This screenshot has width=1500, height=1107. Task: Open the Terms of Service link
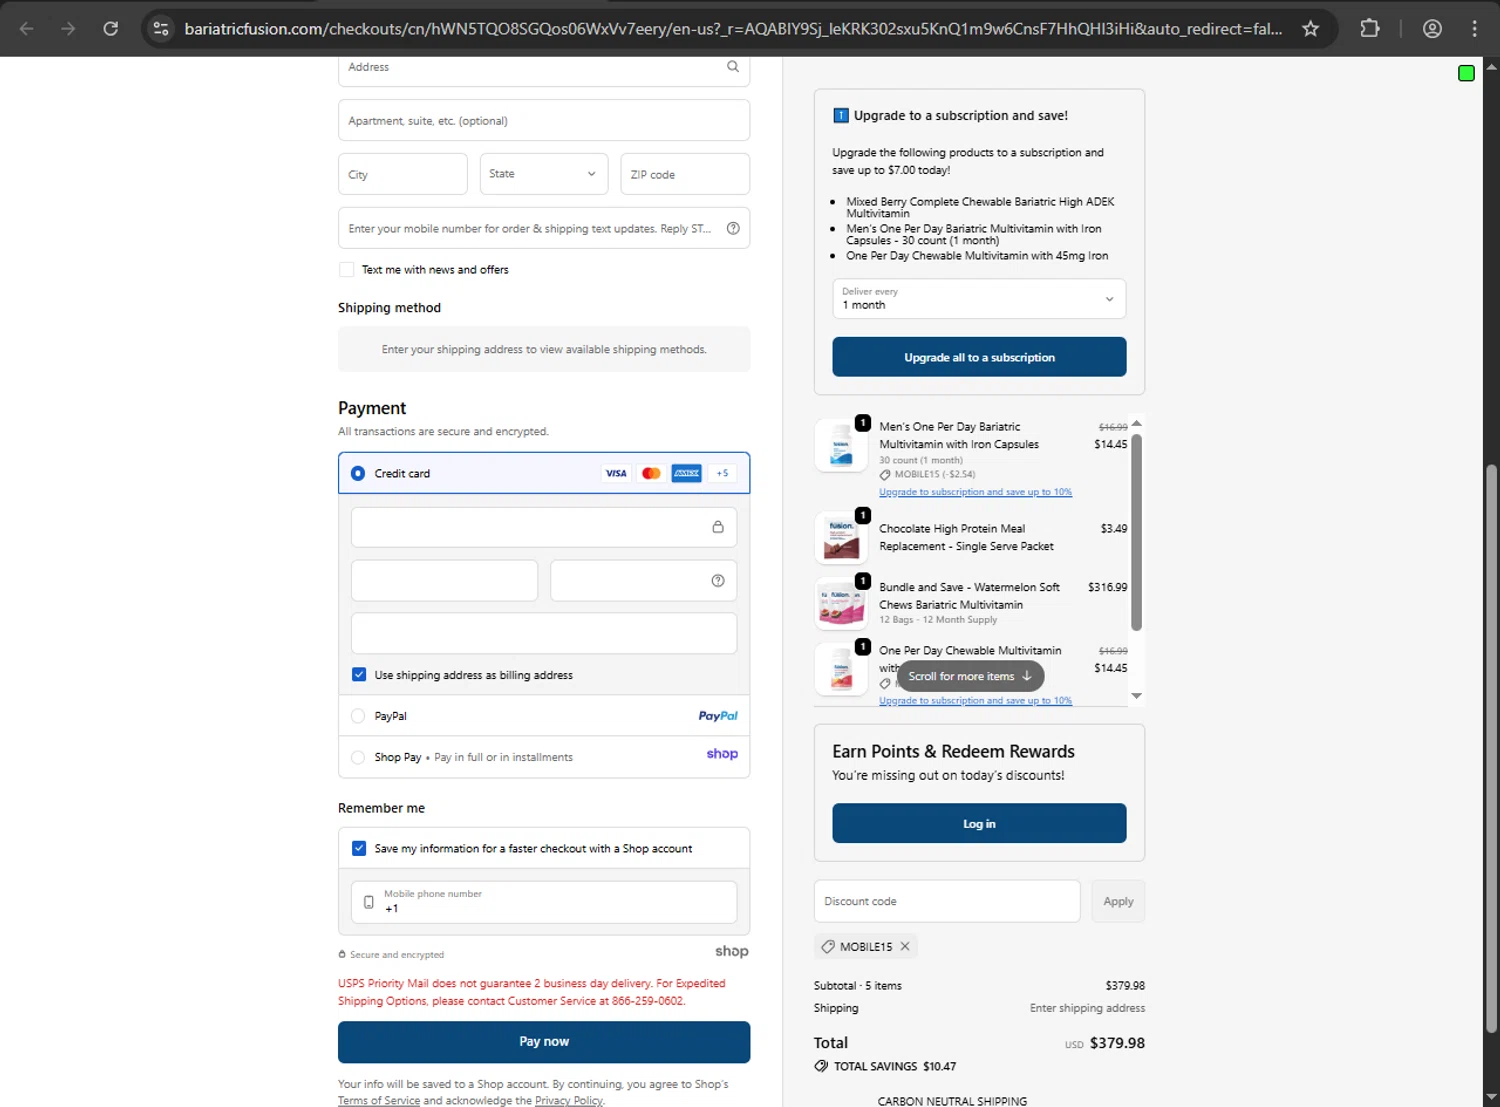click(x=379, y=1101)
